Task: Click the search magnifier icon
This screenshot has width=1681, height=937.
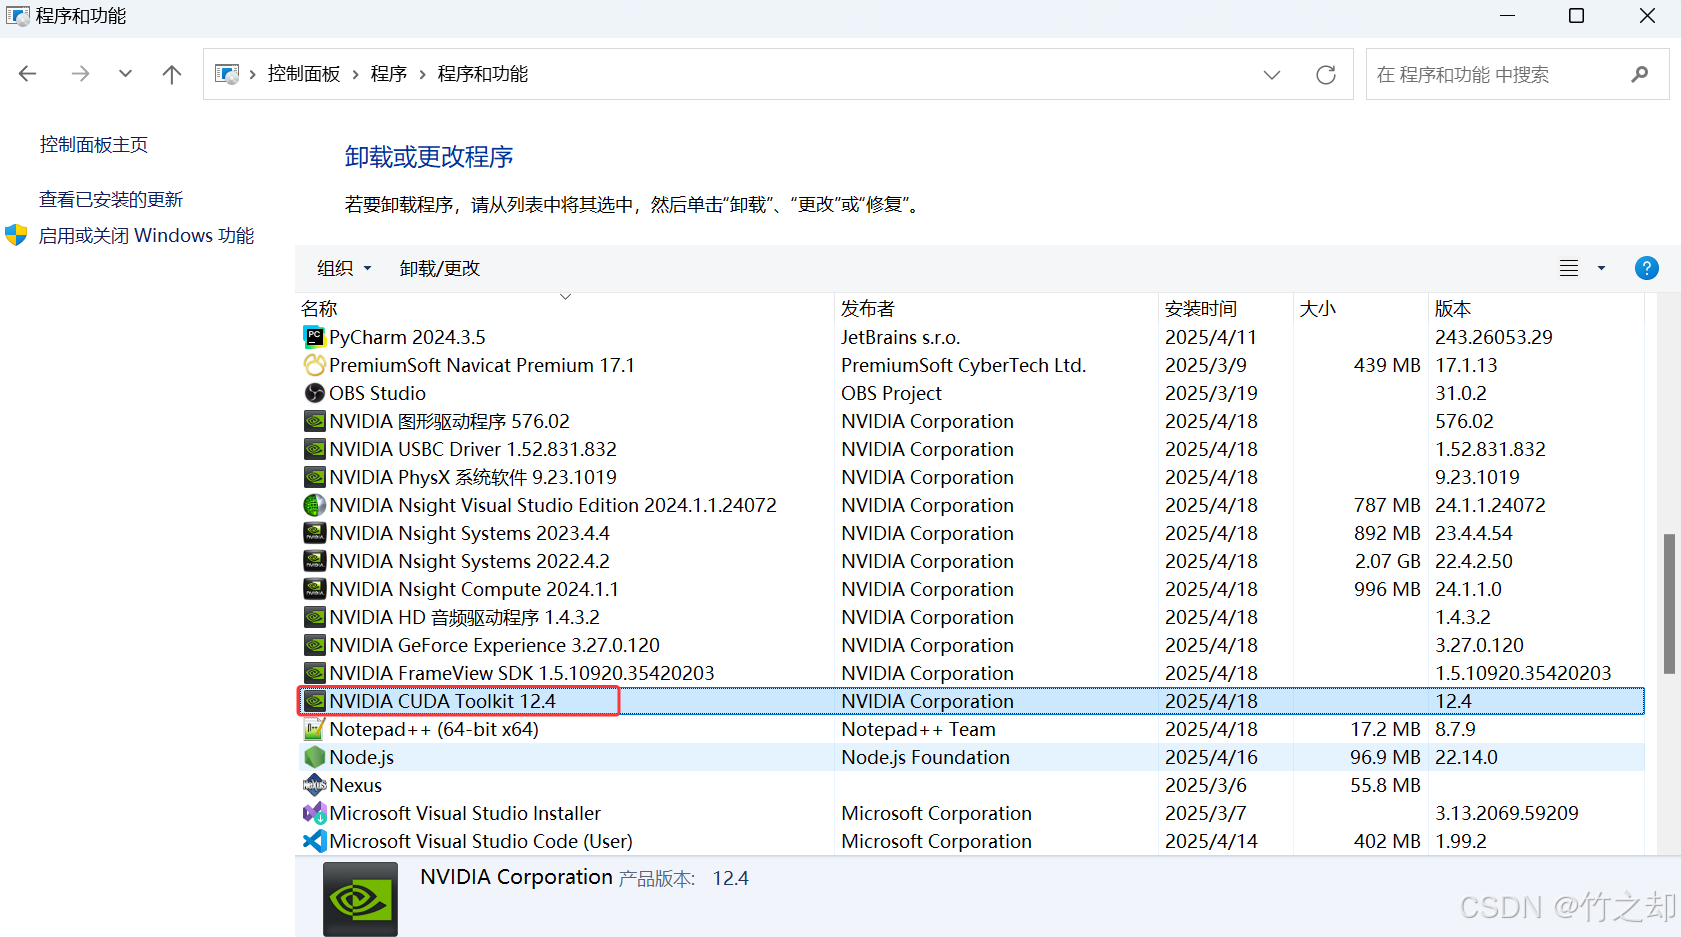Action: coord(1639,74)
